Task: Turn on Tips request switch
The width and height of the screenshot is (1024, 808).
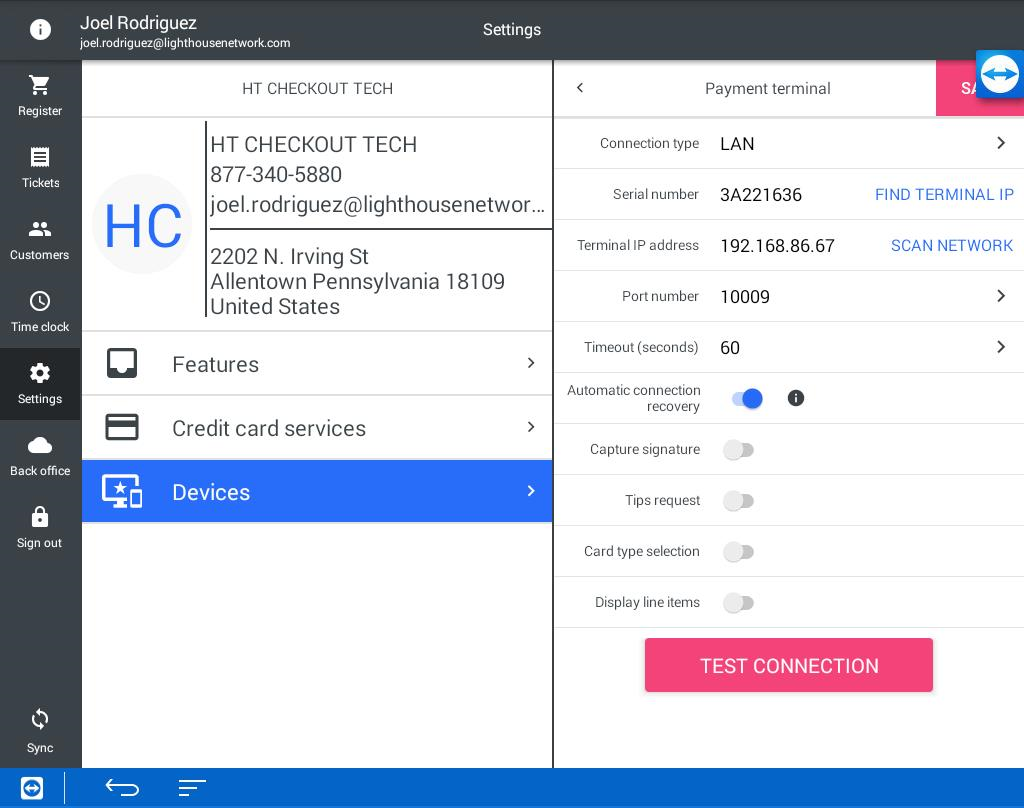Action: [739, 501]
